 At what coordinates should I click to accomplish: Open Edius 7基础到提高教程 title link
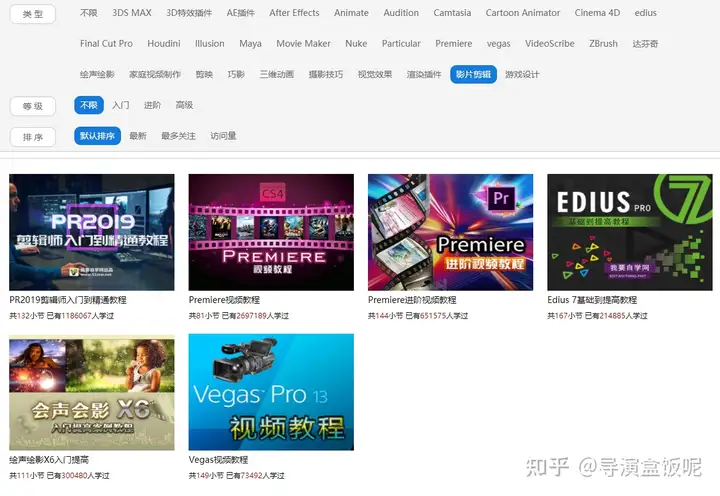click(x=592, y=300)
